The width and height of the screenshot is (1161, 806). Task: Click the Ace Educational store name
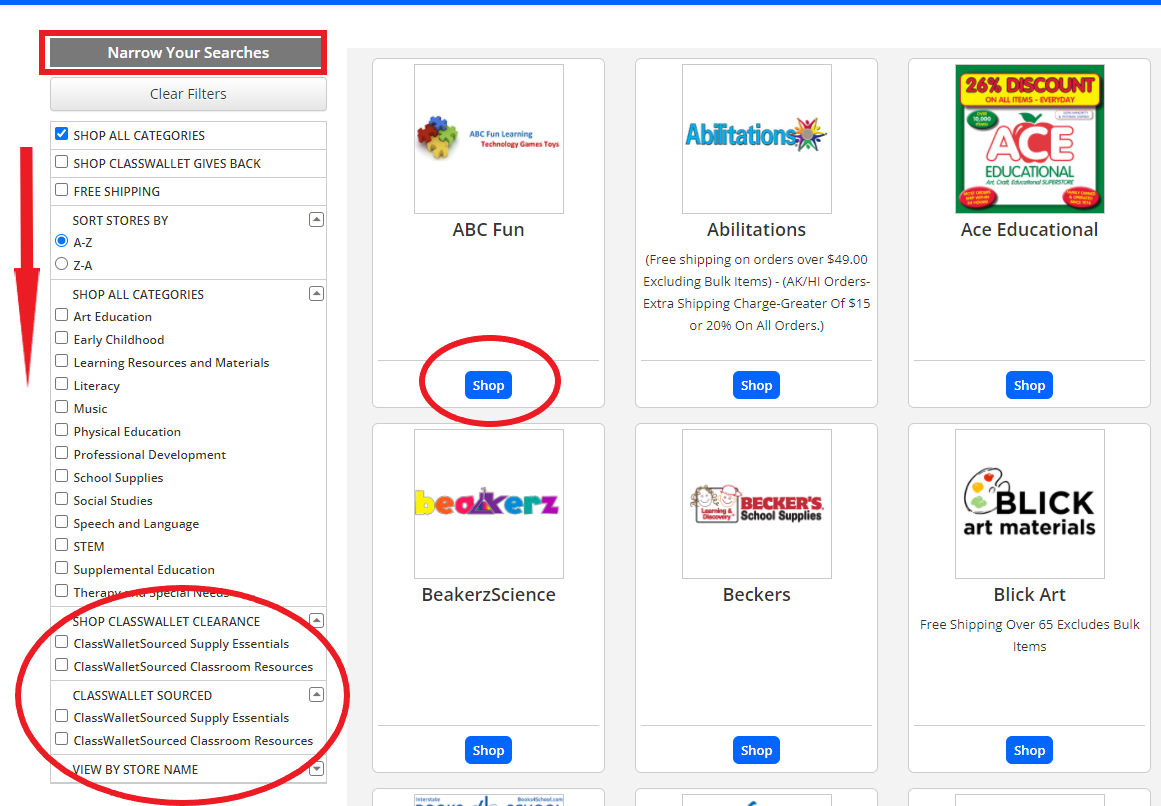pos(1029,229)
